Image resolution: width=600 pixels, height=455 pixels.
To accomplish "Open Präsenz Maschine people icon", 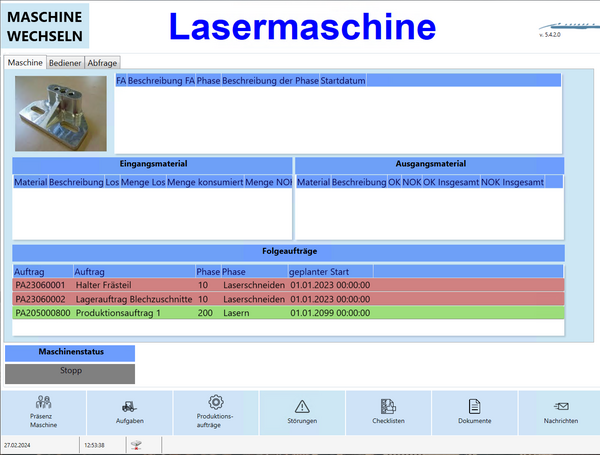I will click(43, 402).
